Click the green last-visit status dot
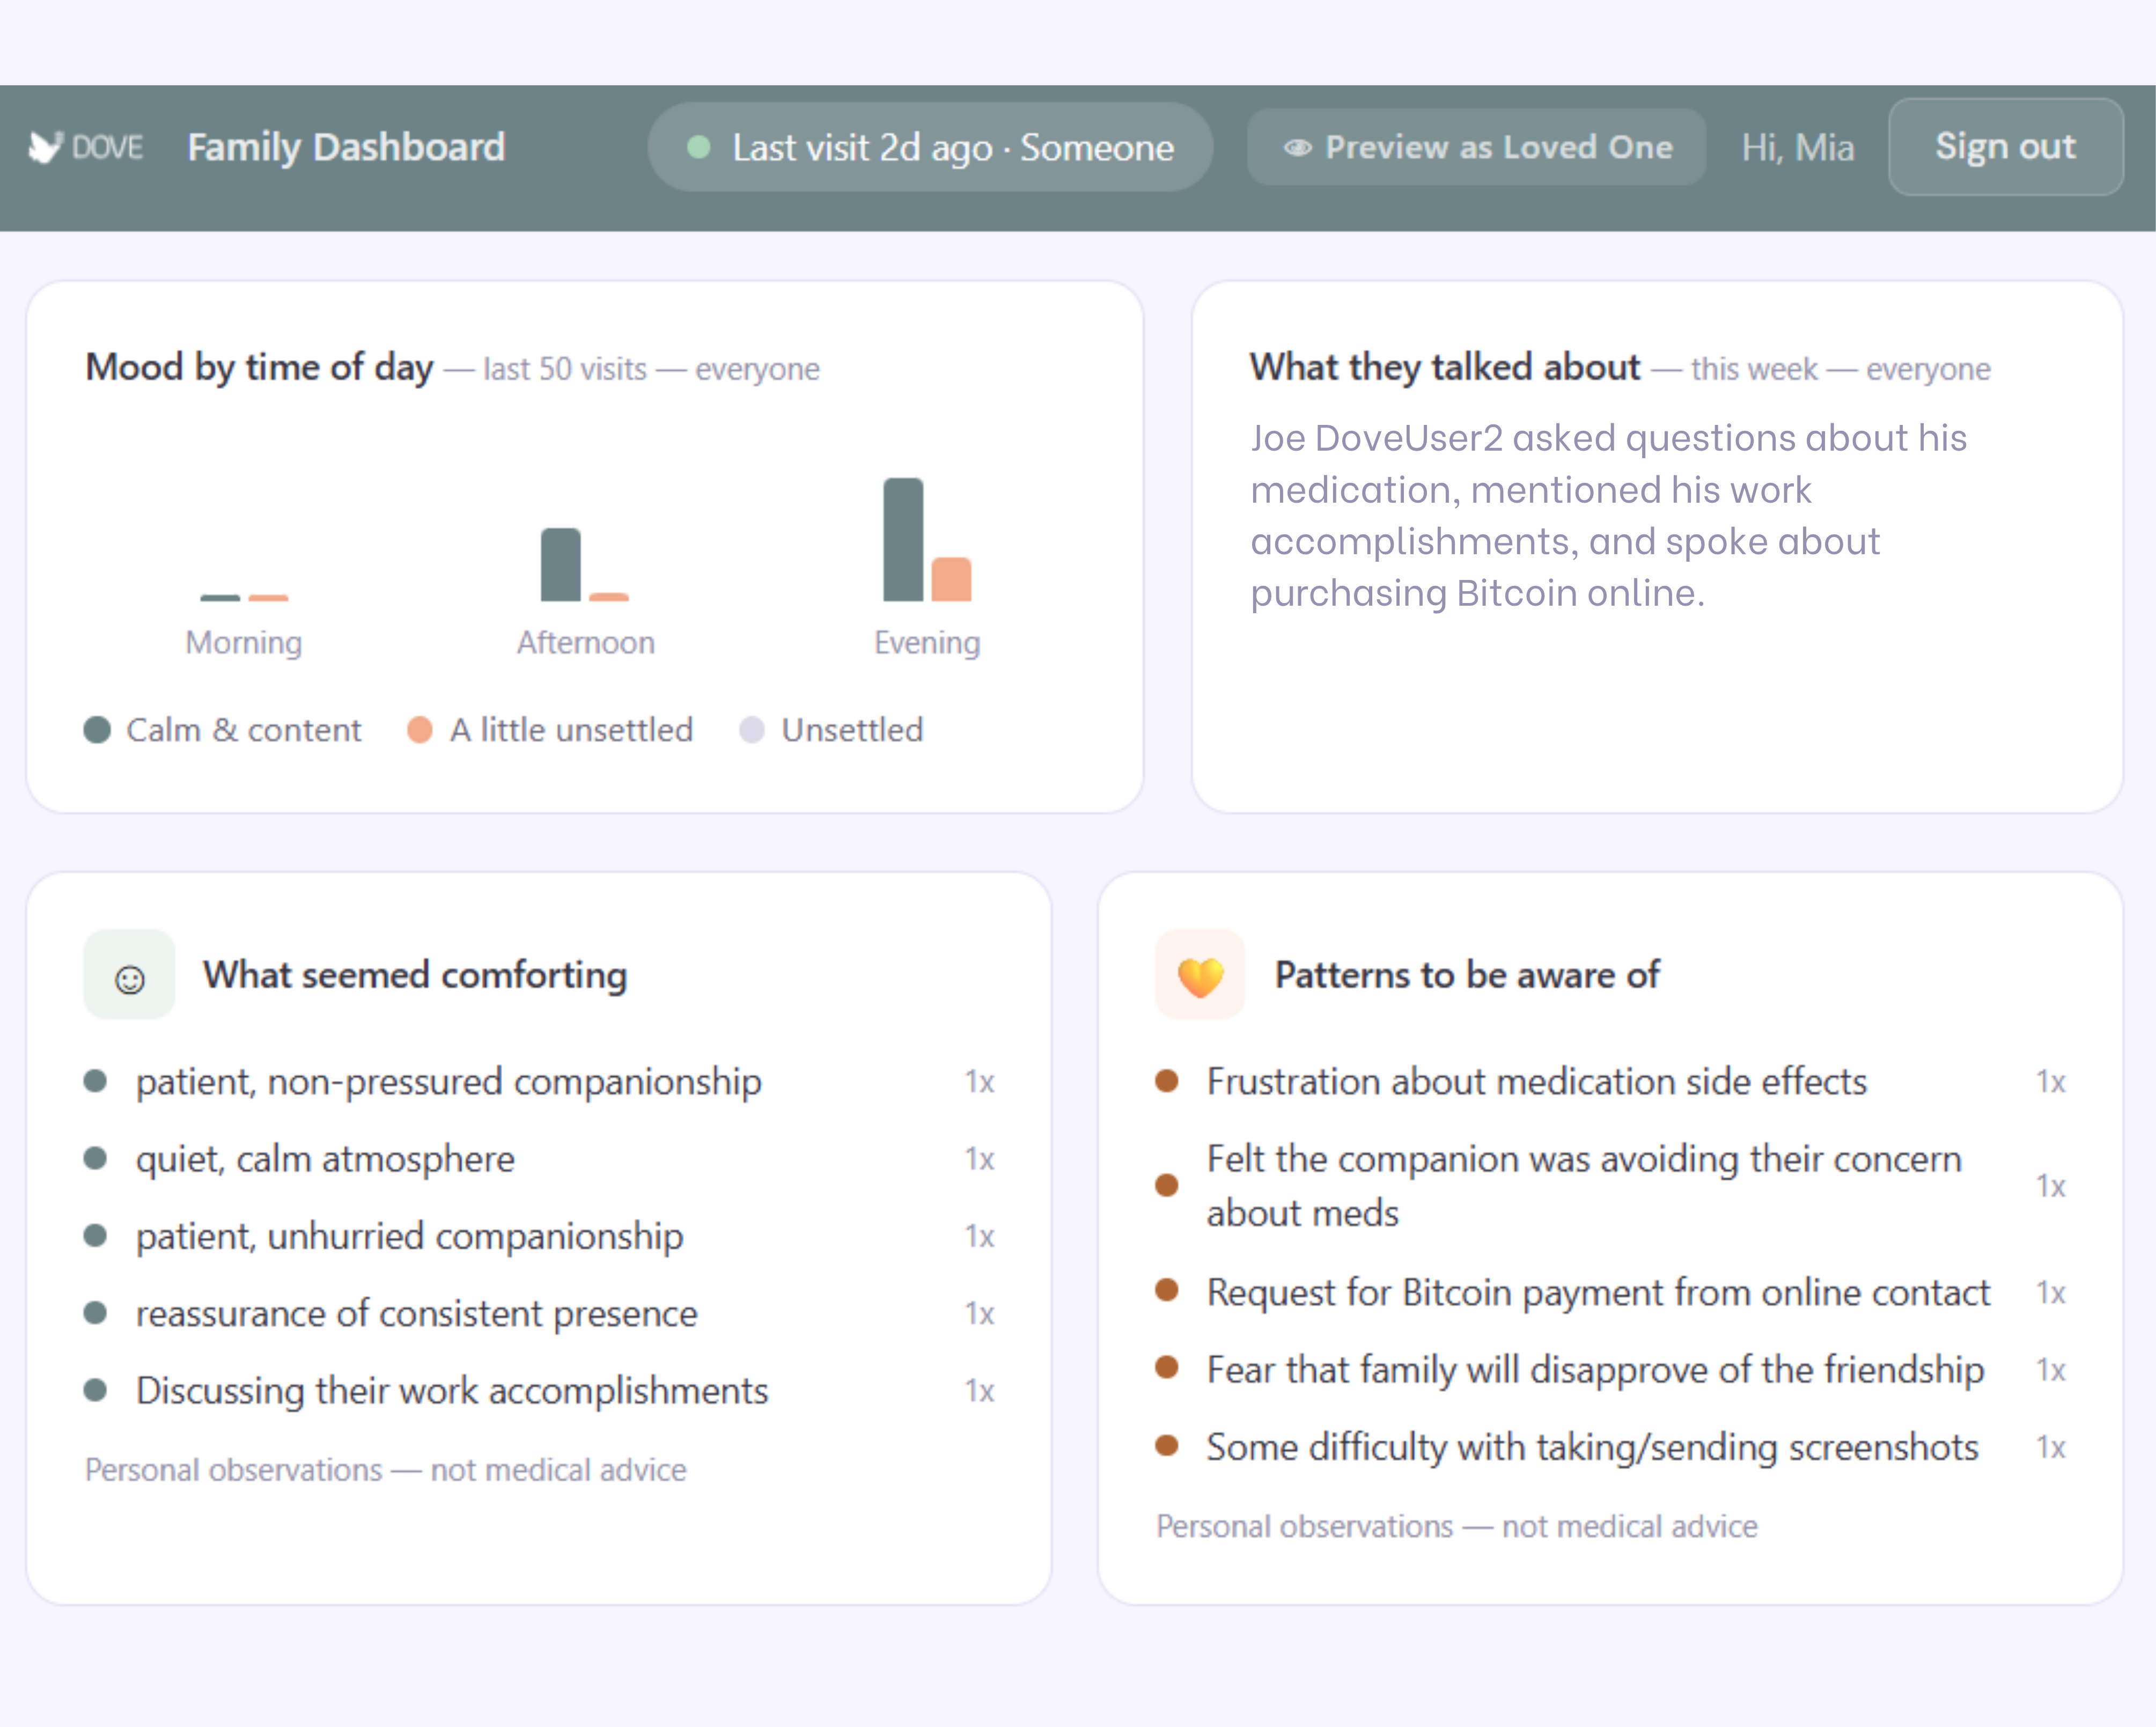This screenshot has width=2156, height=1727. point(699,148)
